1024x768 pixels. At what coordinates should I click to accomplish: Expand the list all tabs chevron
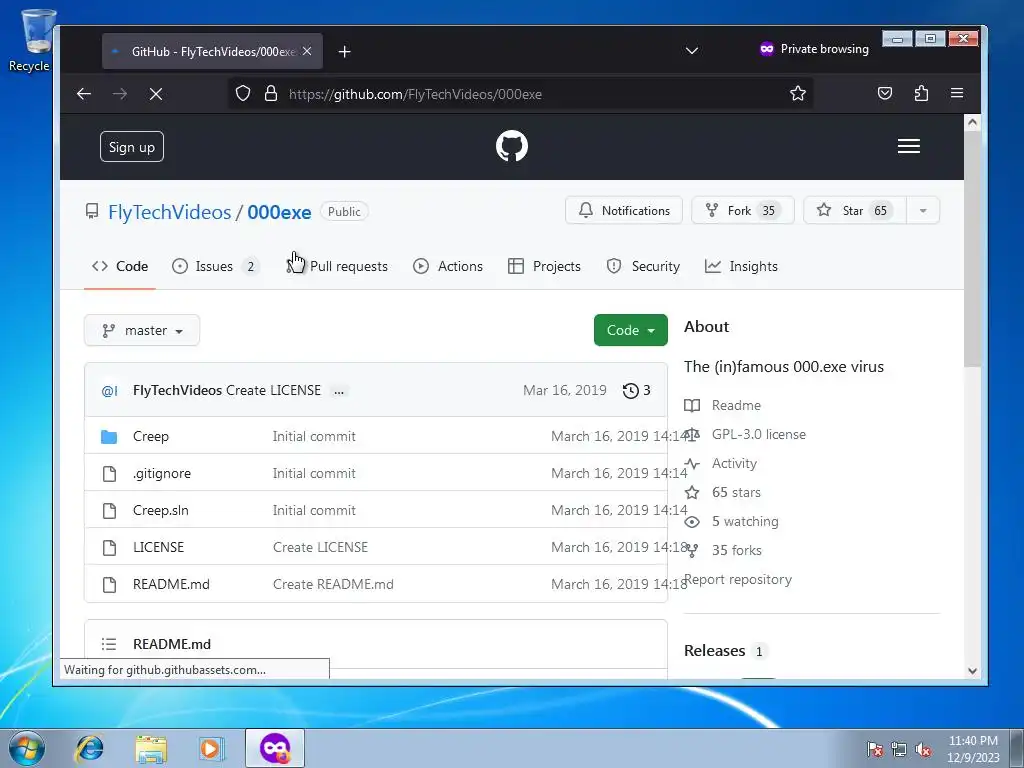[692, 51]
